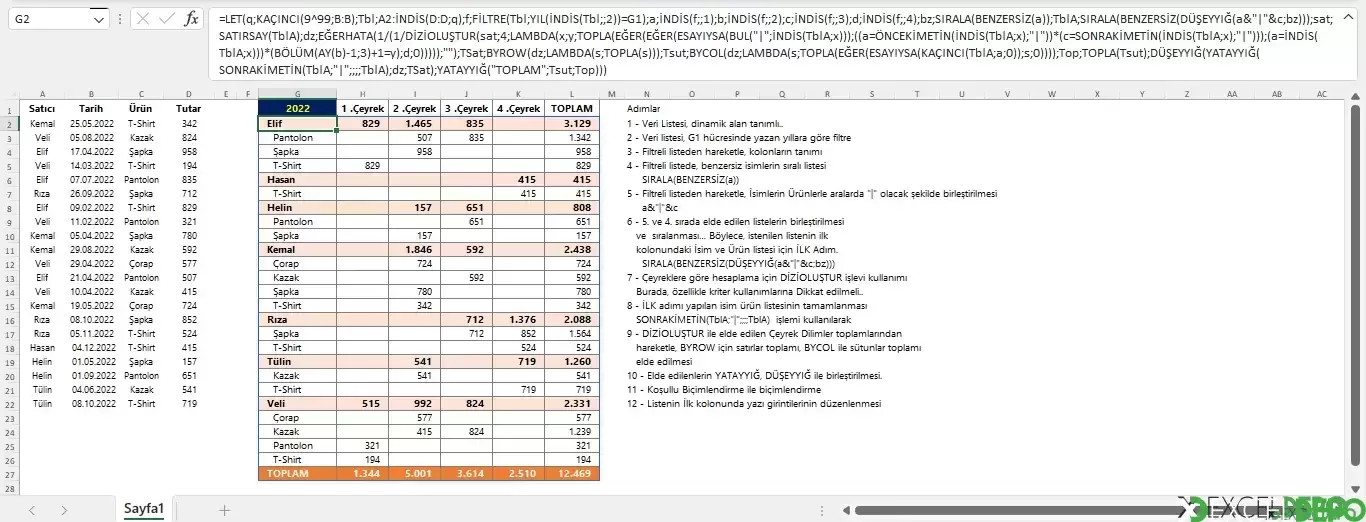This screenshot has width=1366, height=522.
Task: Click the '3.614' third-quarter total cell
Action: (x=467, y=474)
